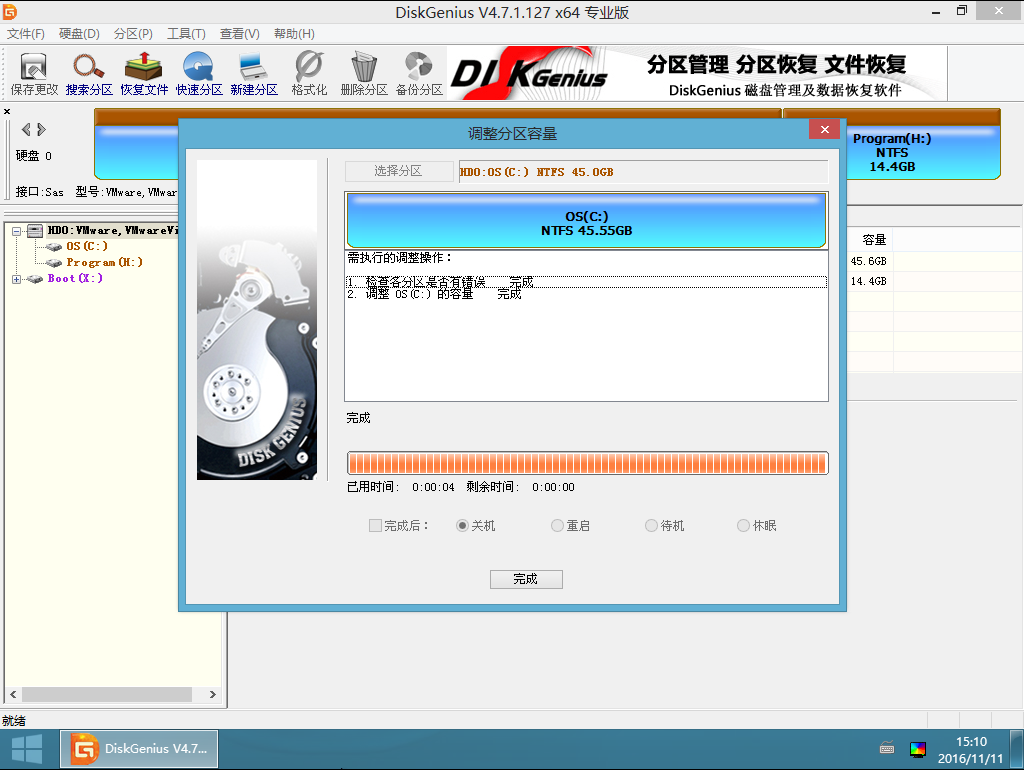Click scroll left arrow in tree panel

pos(13,694)
